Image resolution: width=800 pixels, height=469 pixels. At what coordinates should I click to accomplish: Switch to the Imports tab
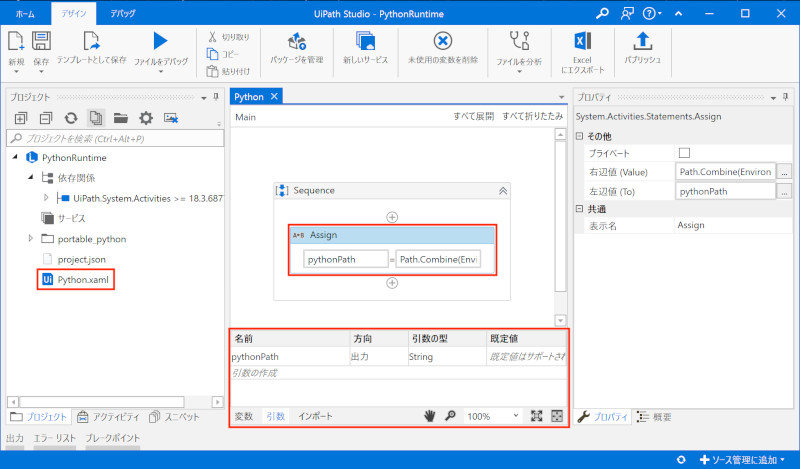[x=315, y=416]
